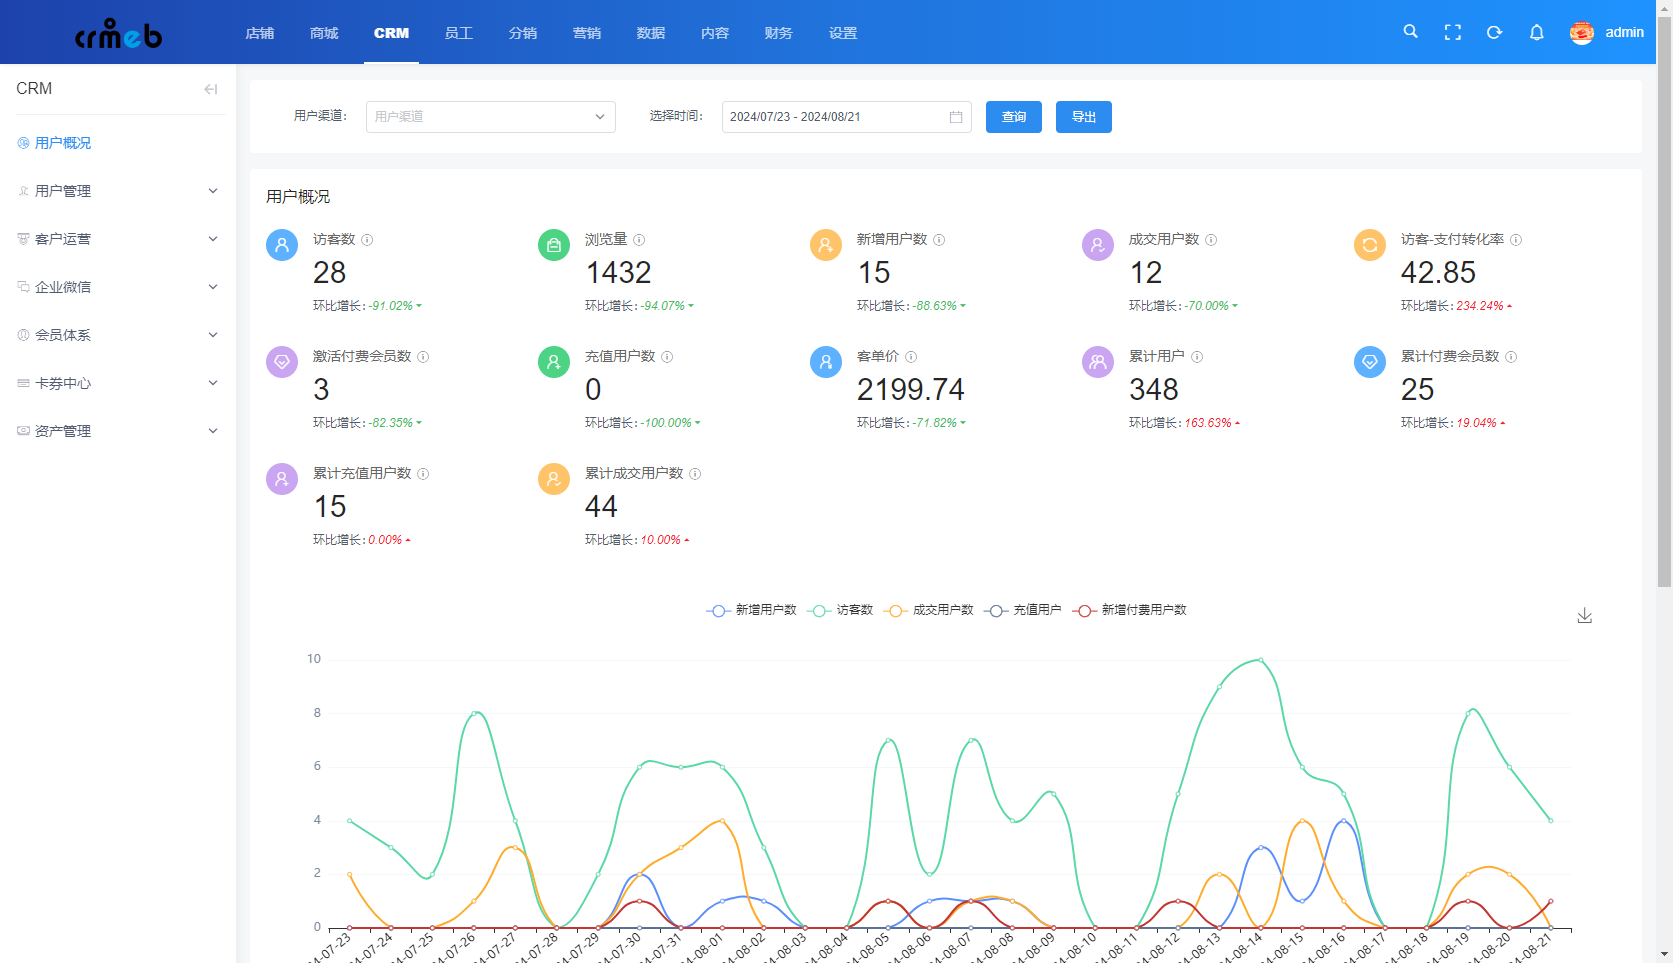
Task: Click the info icon next to 访客数
Action: [x=367, y=240]
